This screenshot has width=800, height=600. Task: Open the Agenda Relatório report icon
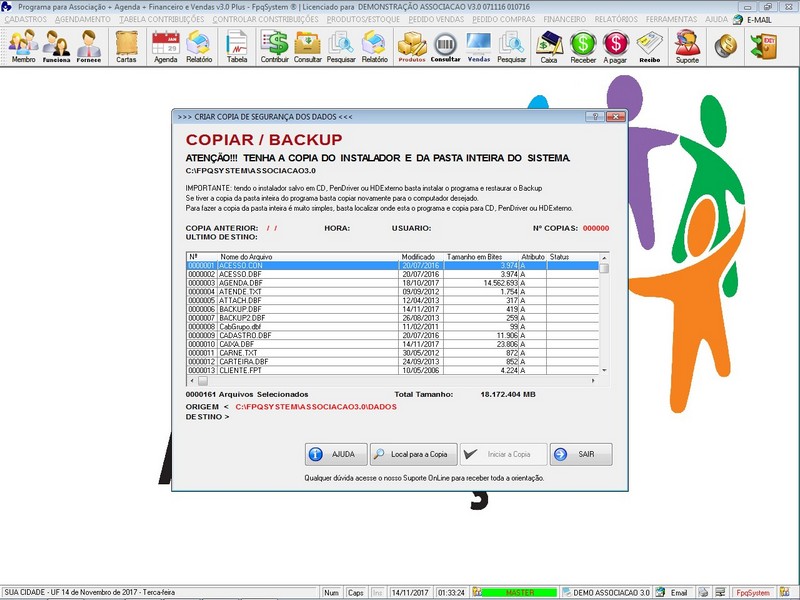(199, 46)
